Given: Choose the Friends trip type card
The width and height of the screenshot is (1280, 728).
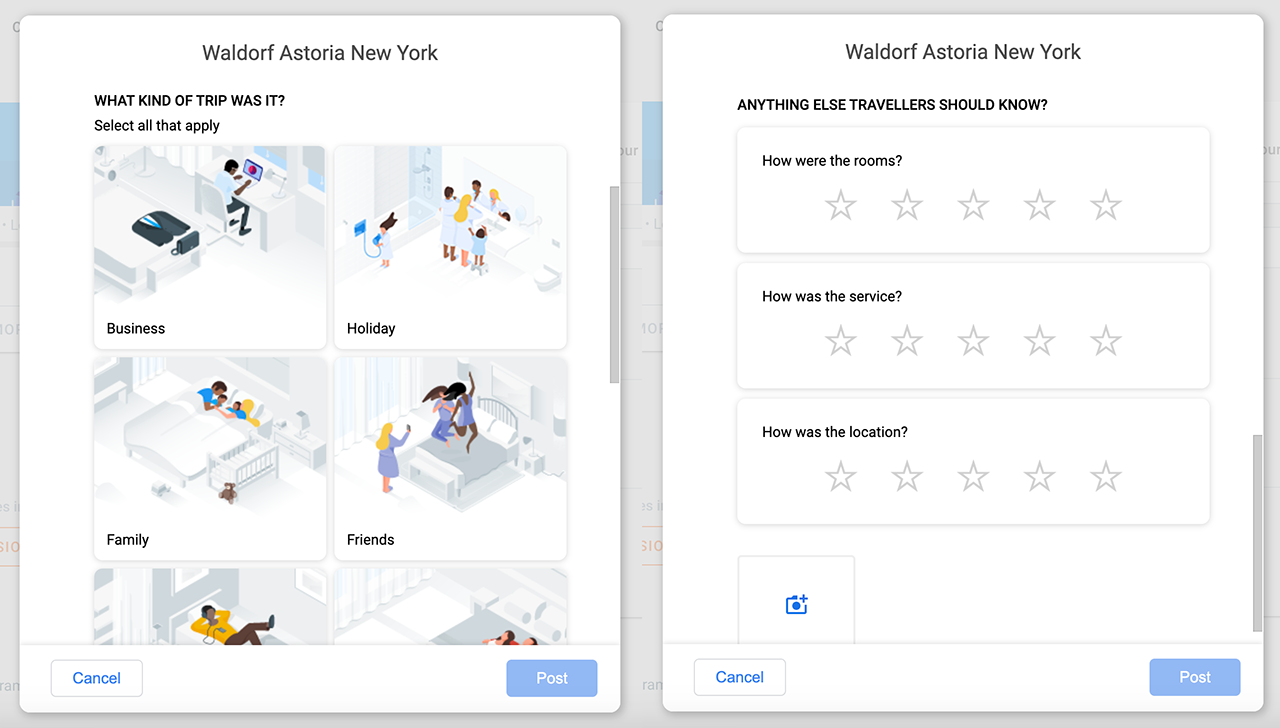Looking at the screenshot, I should point(450,459).
